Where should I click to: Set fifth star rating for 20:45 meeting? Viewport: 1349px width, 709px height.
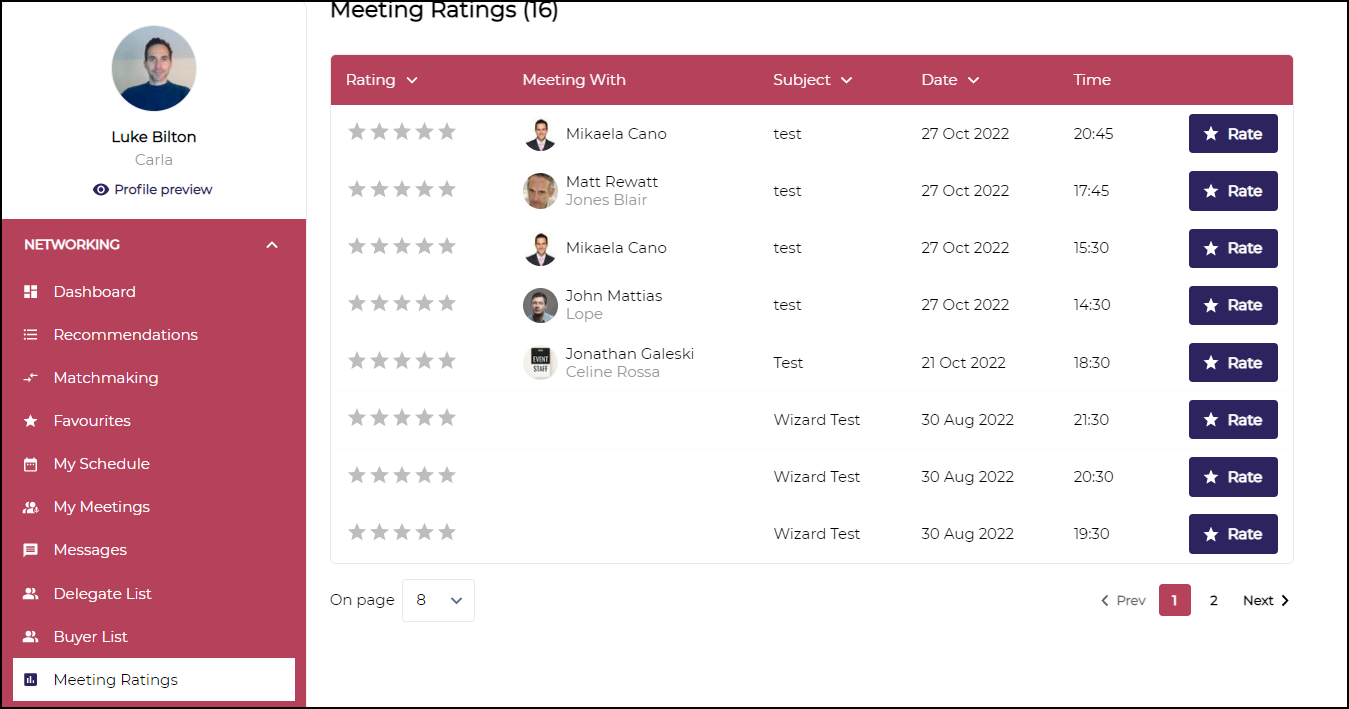(x=447, y=132)
